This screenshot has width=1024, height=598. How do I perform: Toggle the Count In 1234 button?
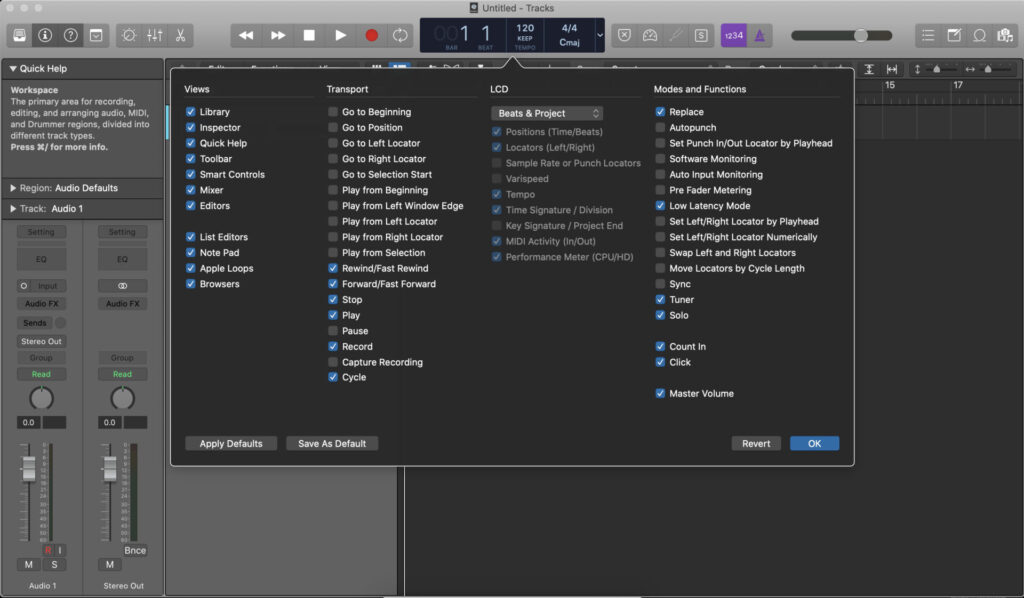733,35
